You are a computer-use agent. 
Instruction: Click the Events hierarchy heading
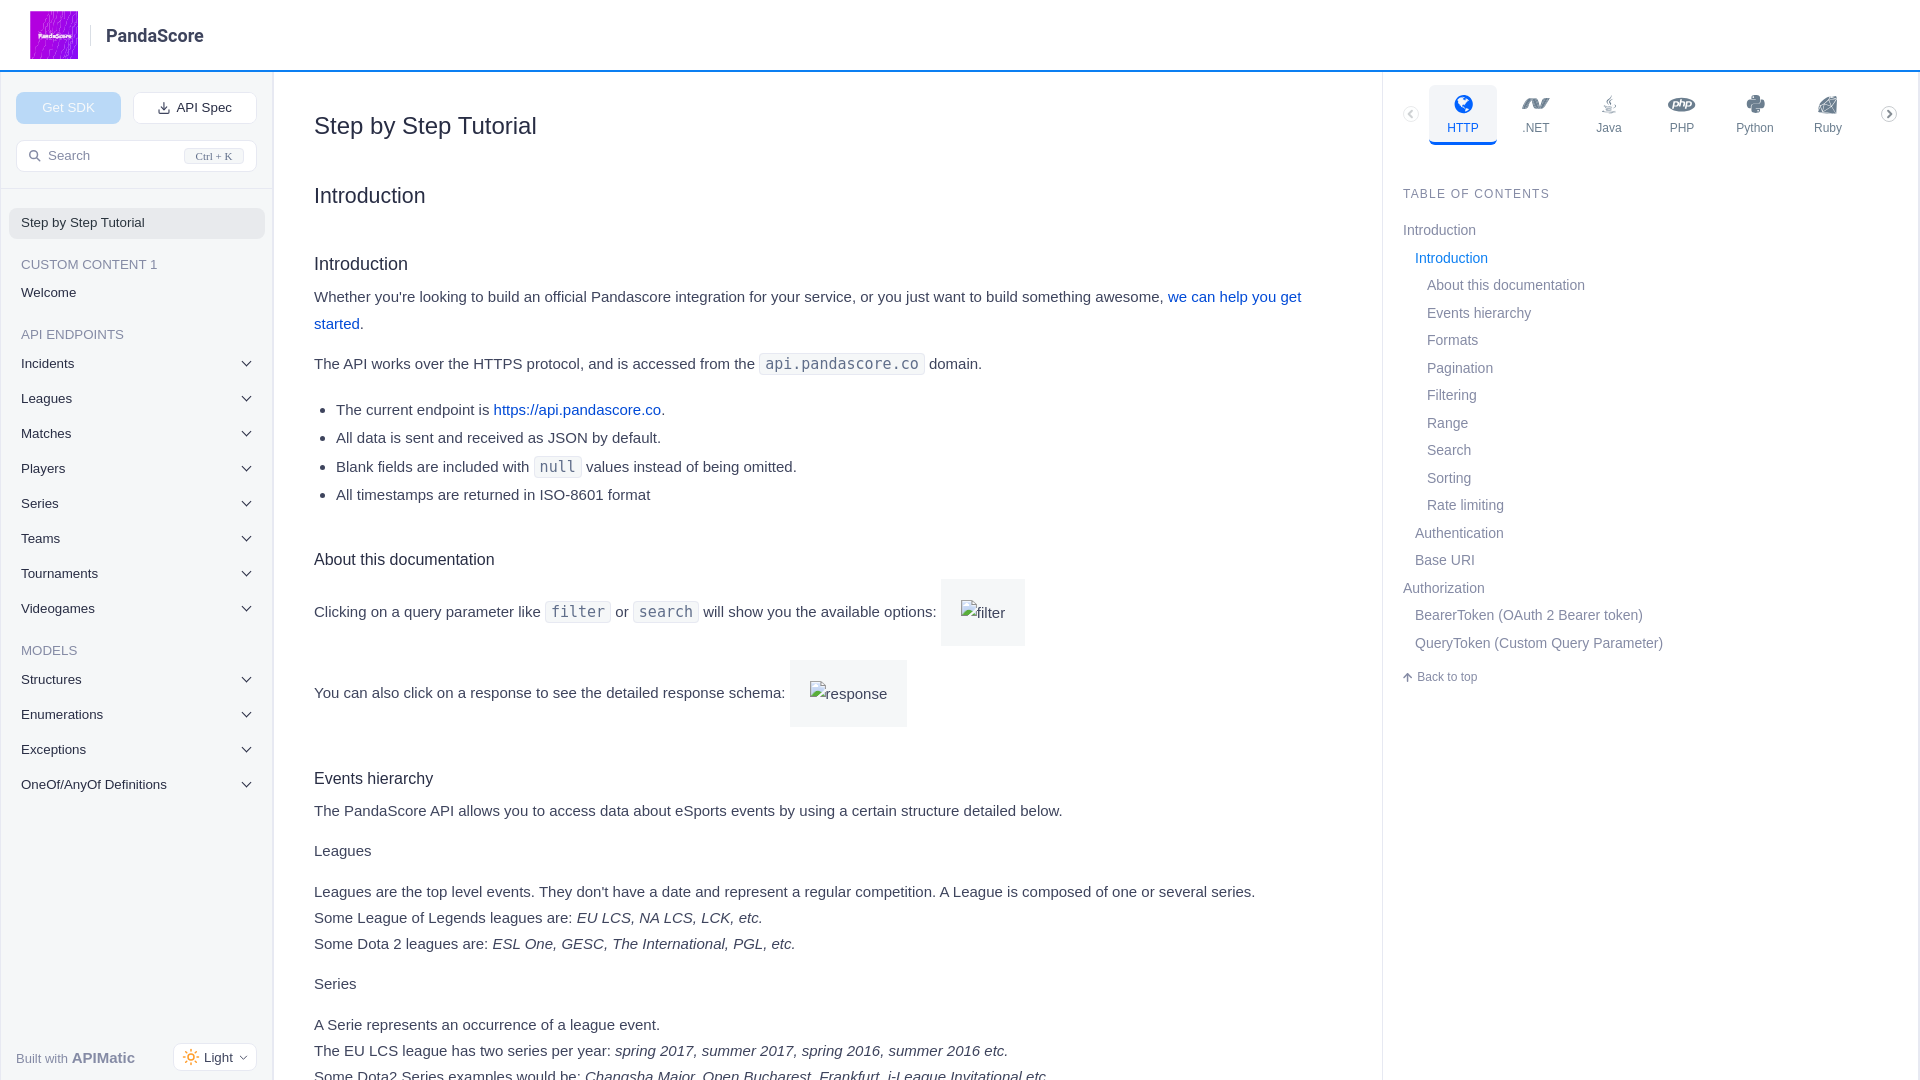tap(373, 779)
